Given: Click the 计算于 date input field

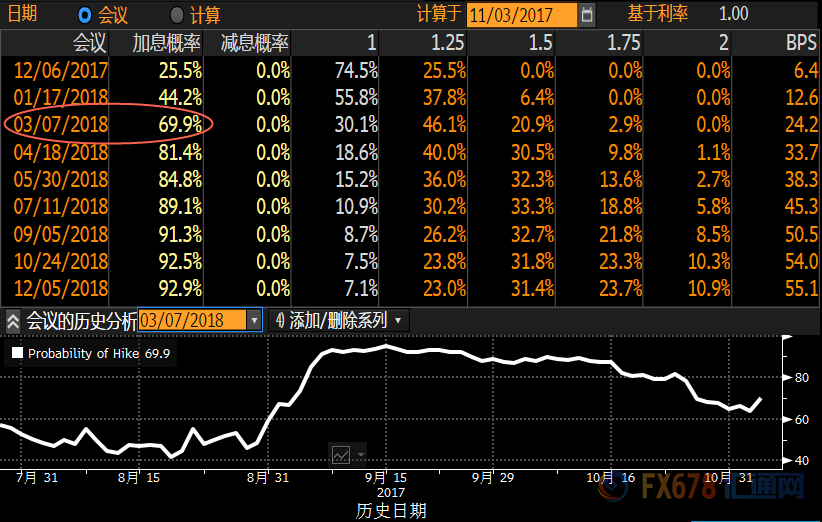Looking at the screenshot, I should [x=521, y=14].
